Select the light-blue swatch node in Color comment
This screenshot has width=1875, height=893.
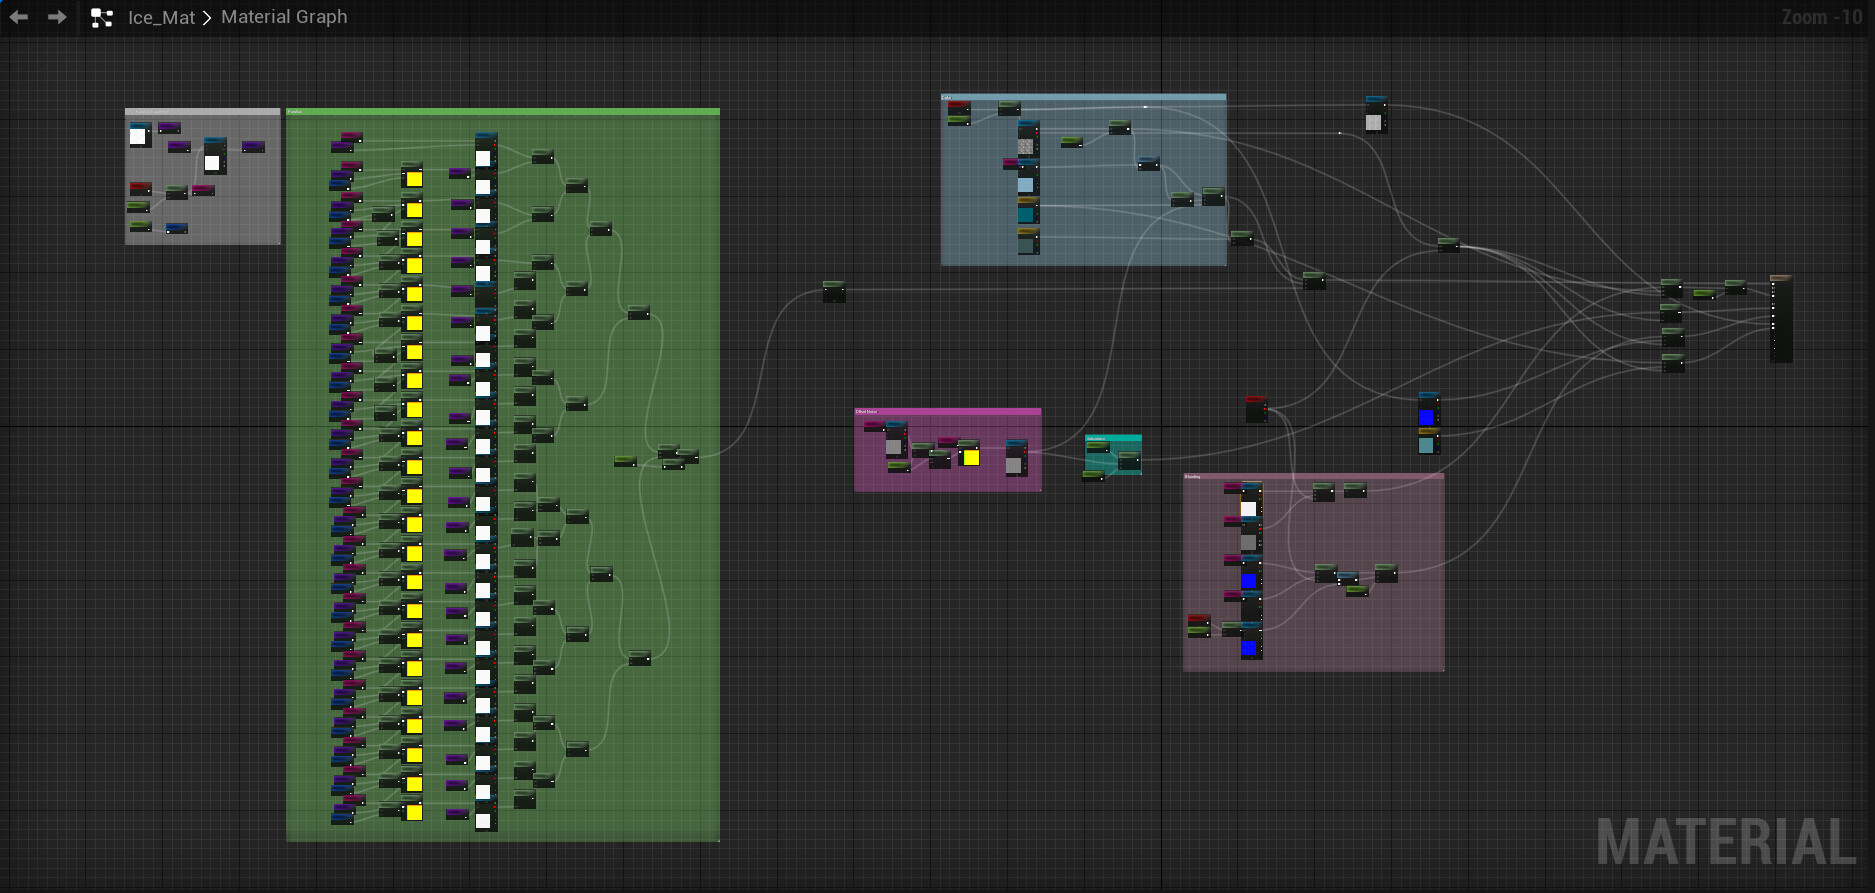(1027, 177)
